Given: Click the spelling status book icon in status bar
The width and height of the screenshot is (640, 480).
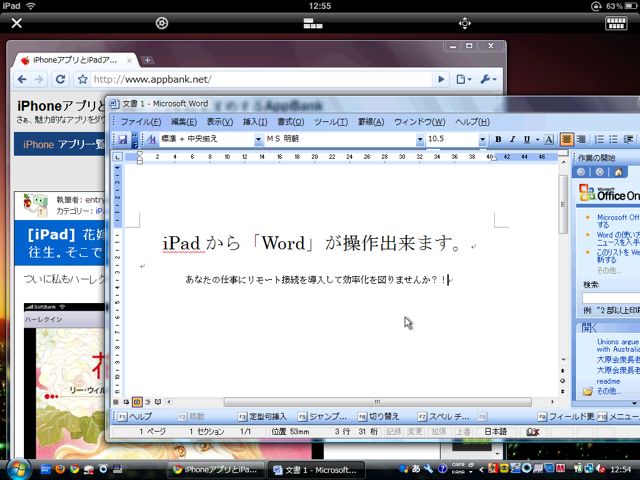Looking at the screenshot, I should point(533,431).
